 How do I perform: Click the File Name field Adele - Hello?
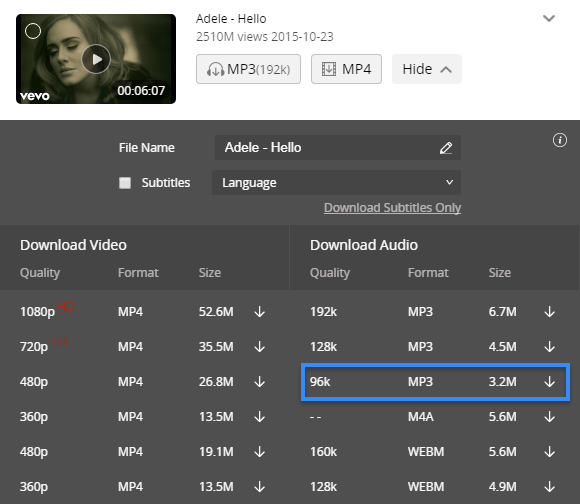pyautogui.click(x=338, y=148)
